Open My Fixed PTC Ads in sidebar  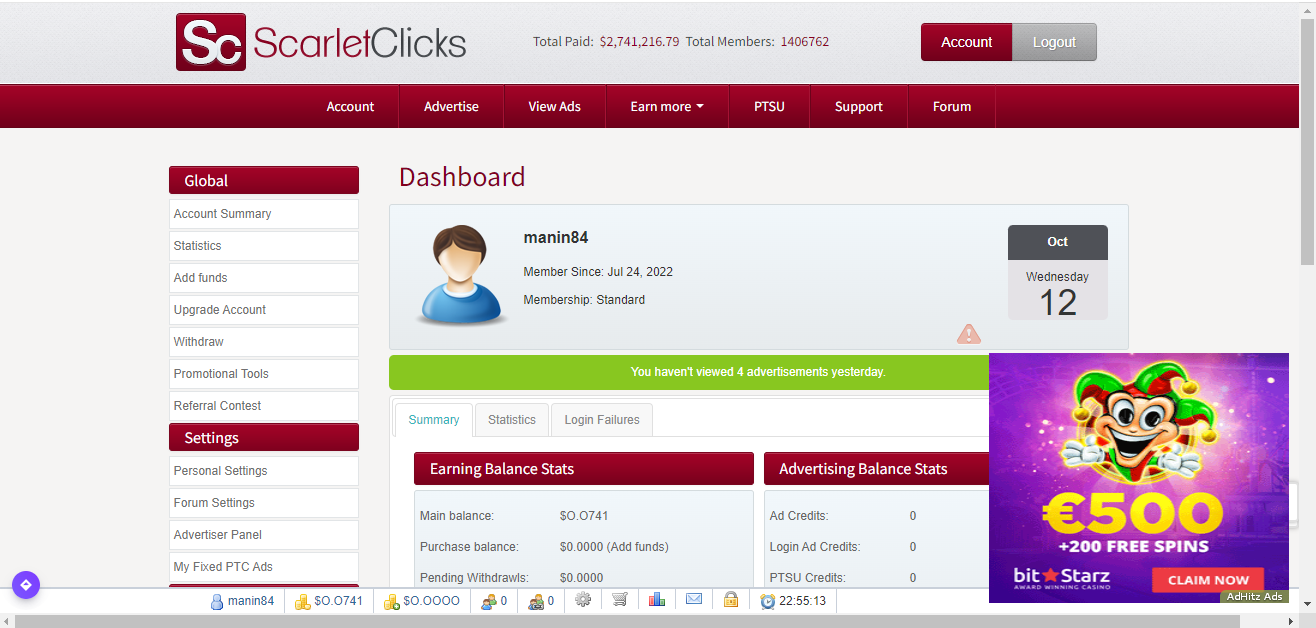(264, 567)
